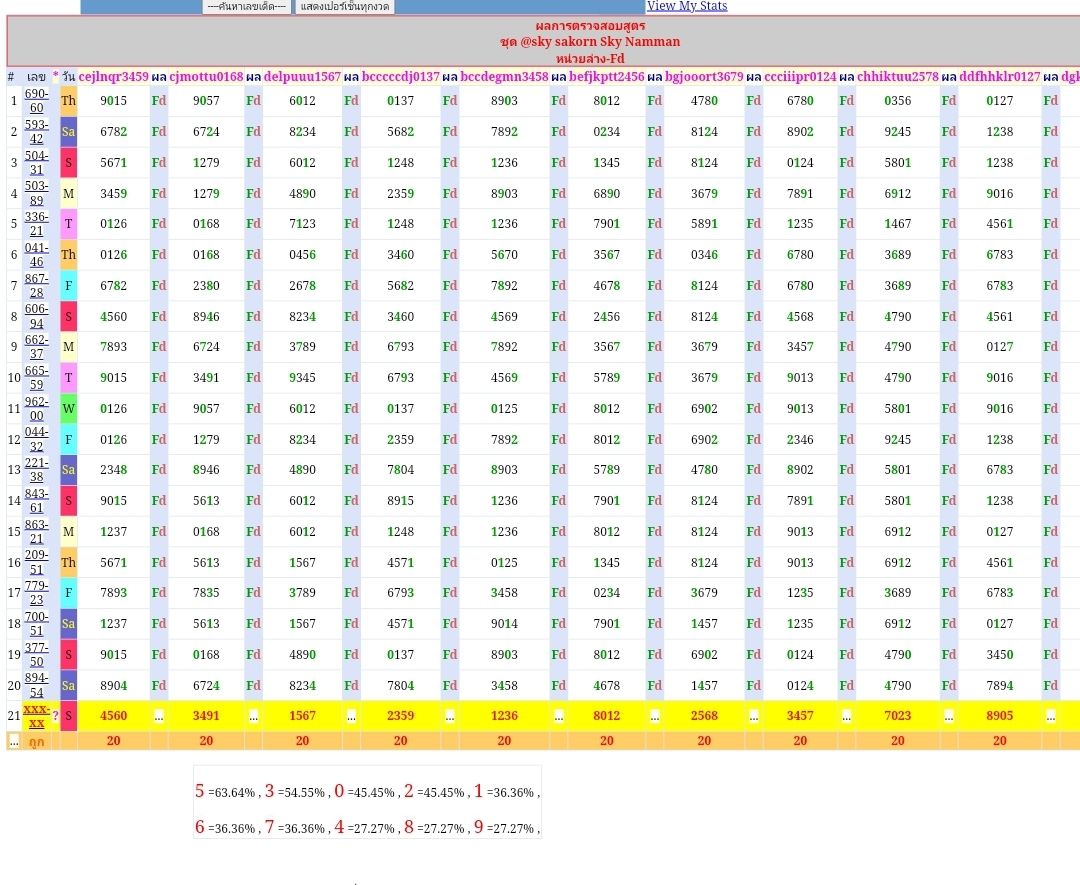Image resolution: width=1080 pixels, height=885 pixels.
Task: Open draw number 690-60 in row 1
Action: tap(36, 100)
